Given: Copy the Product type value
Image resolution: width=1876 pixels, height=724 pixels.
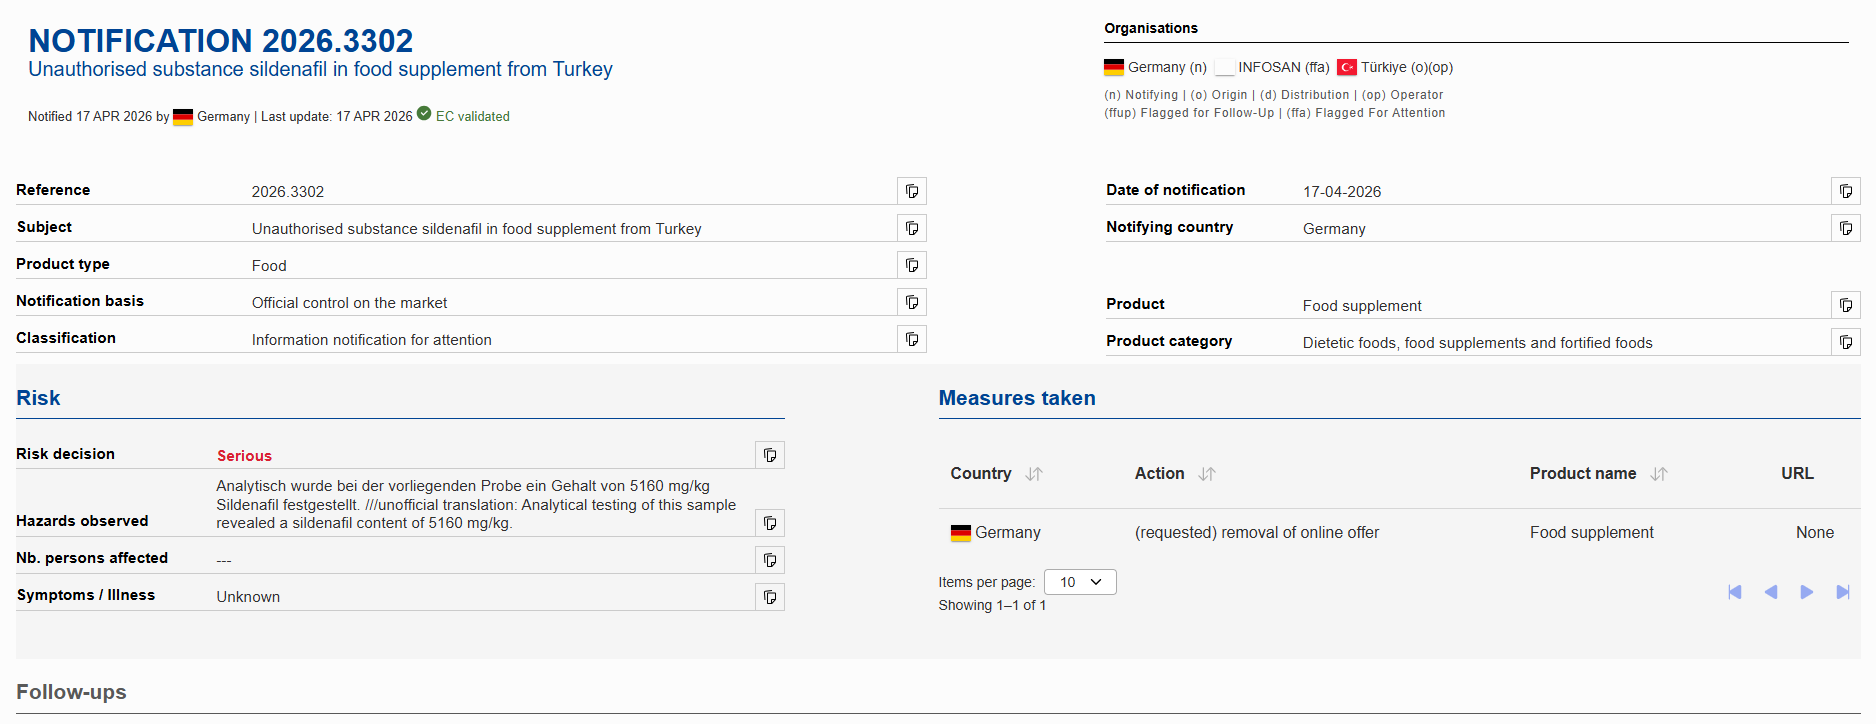Looking at the screenshot, I should pyautogui.click(x=911, y=265).
